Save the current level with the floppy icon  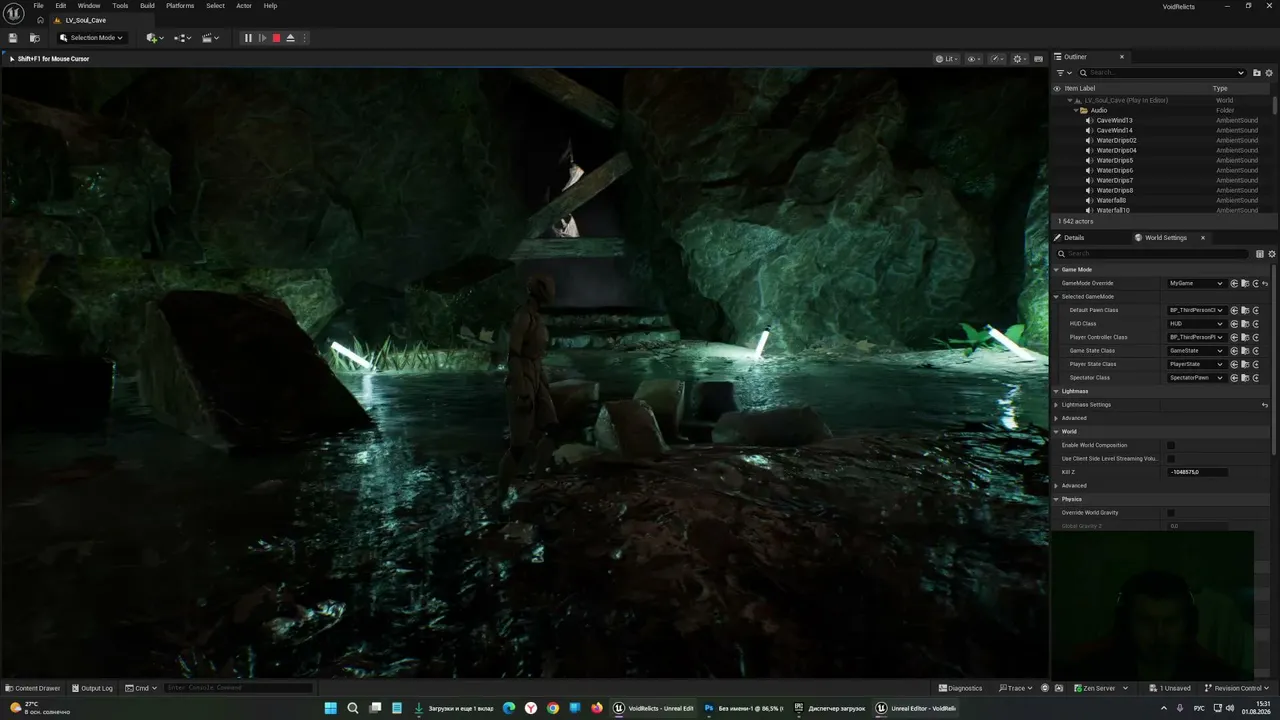[x=13, y=38]
